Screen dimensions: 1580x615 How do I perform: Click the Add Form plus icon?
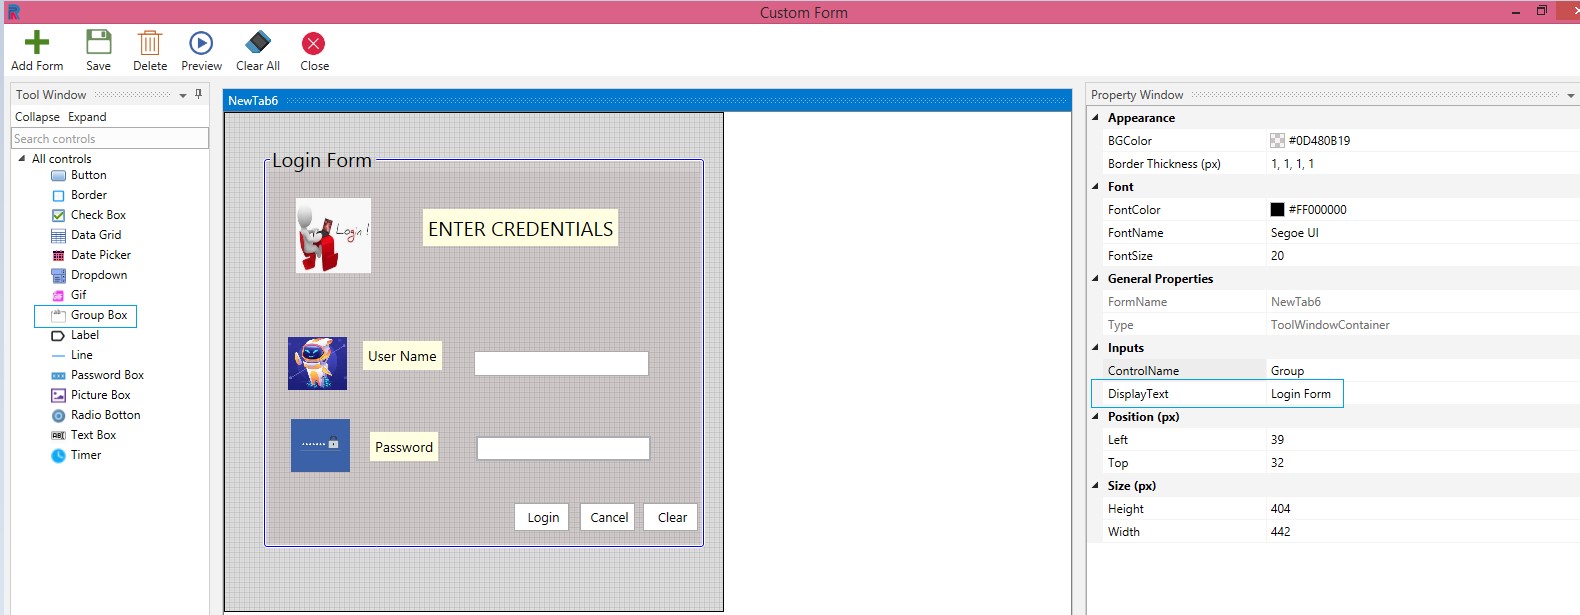pyautogui.click(x=37, y=43)
